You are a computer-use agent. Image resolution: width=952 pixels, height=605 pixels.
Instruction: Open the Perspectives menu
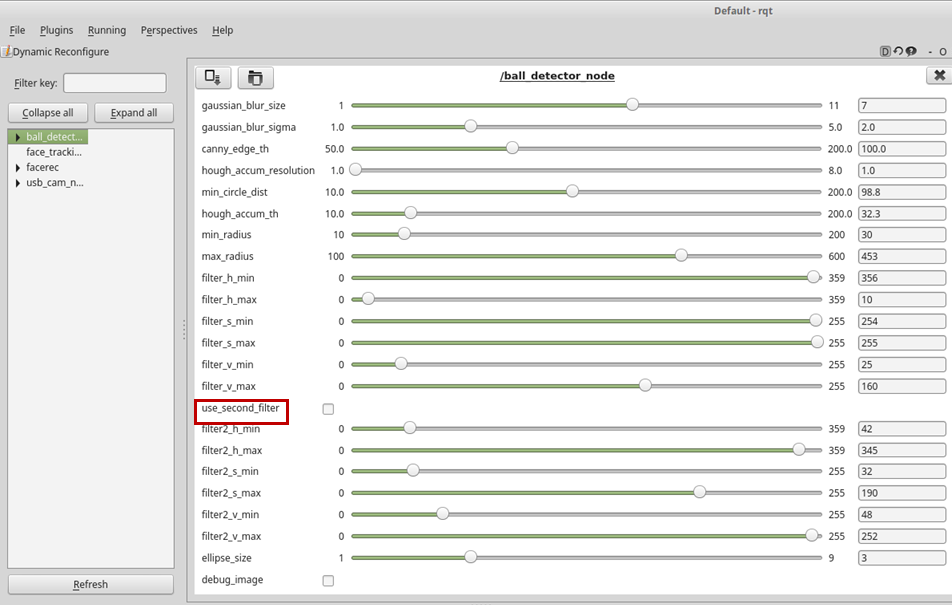tap(169, 30)
